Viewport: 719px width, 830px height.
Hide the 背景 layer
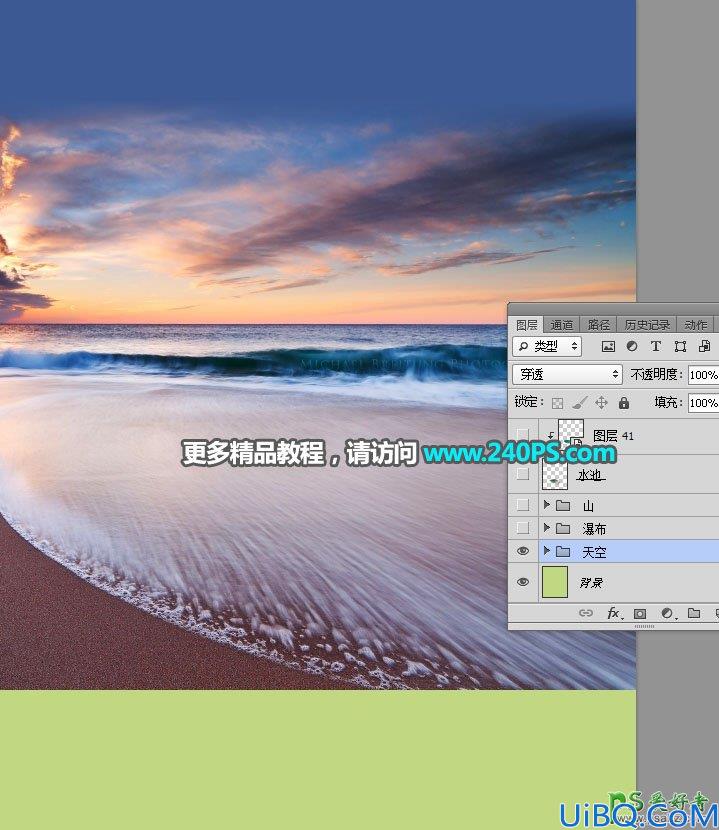pyautogui.click(x=523, y=582)
